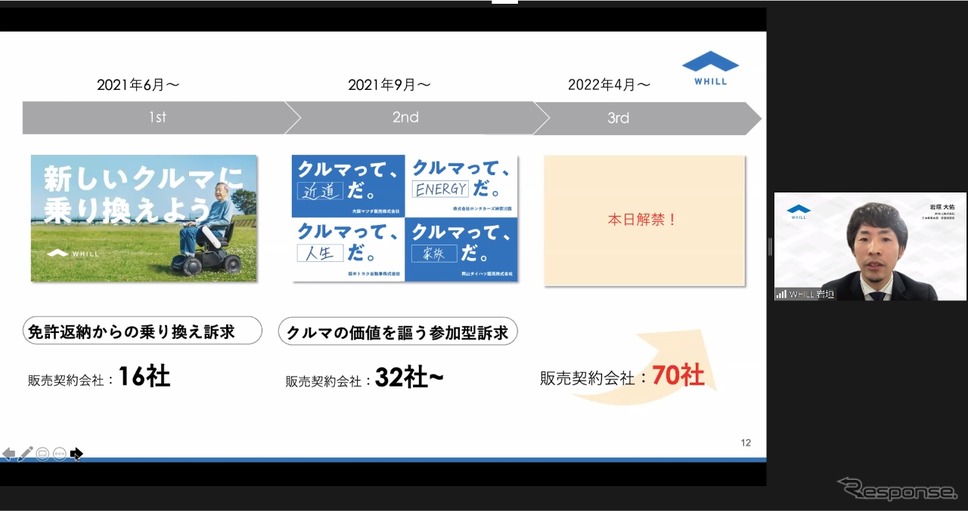Image resolution: width=968 pixels, height=511 pixels.
Task: Click the "1st" phase arrow
Action: click(x=161, y=117)
